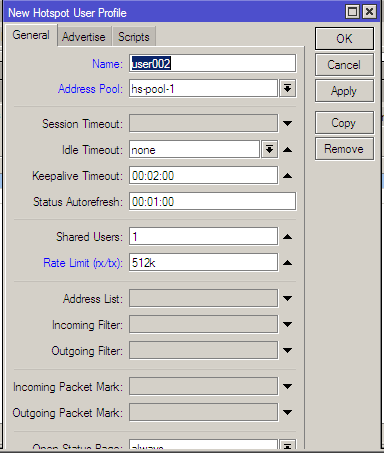The height and width of the screenshot is (453, 384).
Task: Collapse the Idle Timeout field
Action: (x=287, y=150)
